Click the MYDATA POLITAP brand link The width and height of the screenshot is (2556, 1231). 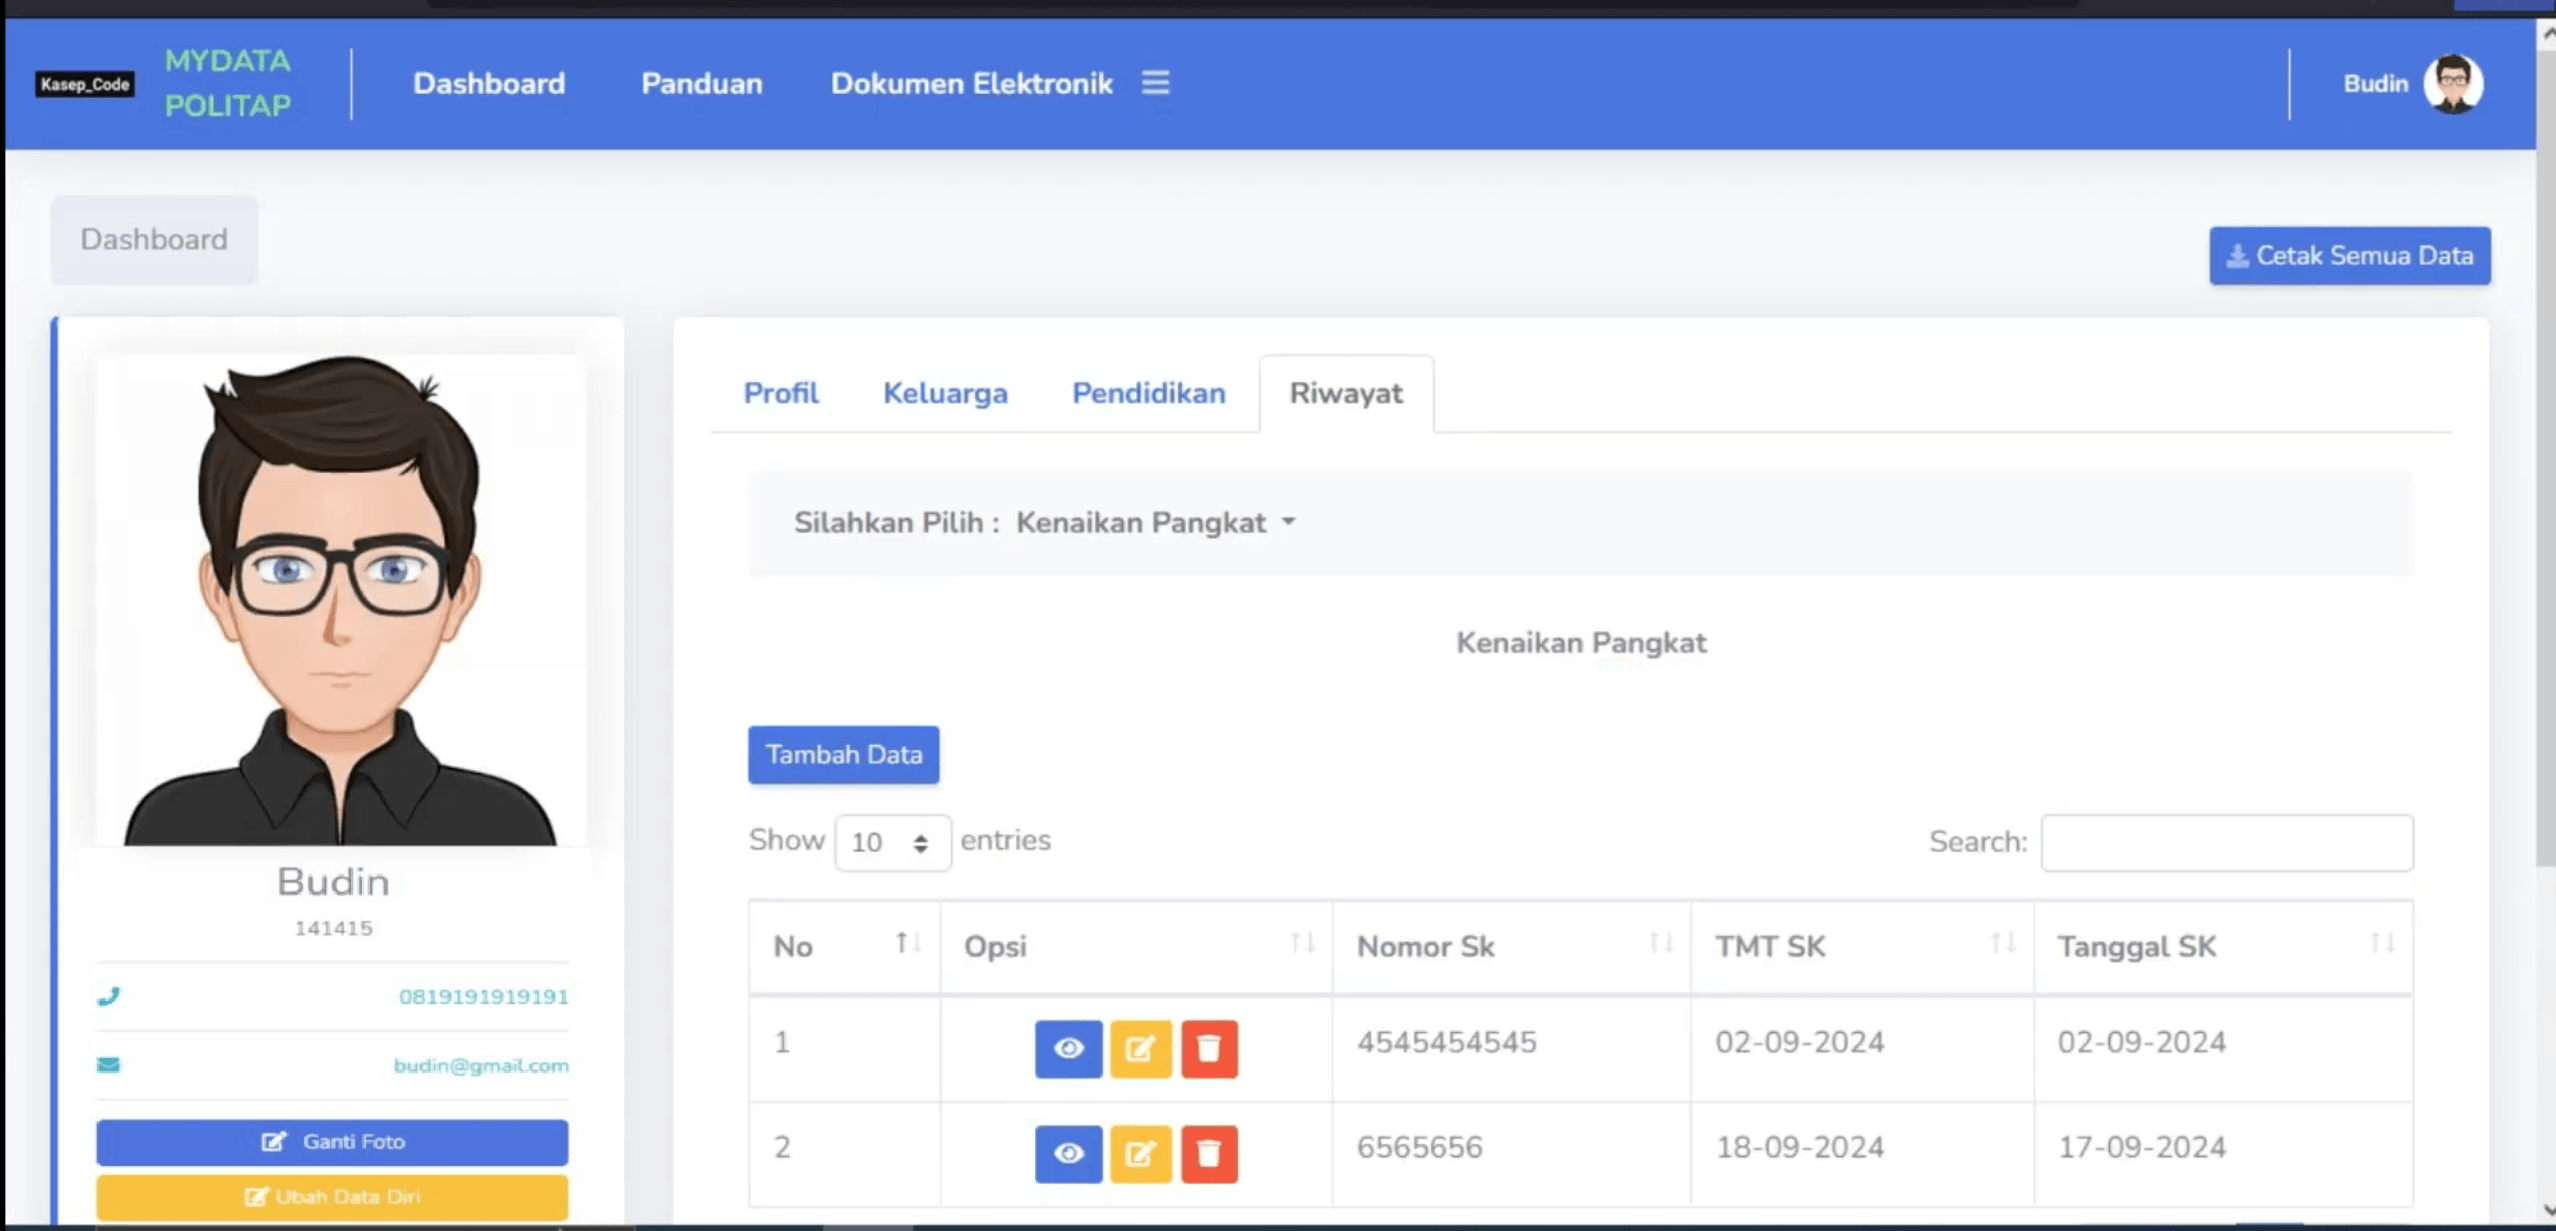[228, 83]
